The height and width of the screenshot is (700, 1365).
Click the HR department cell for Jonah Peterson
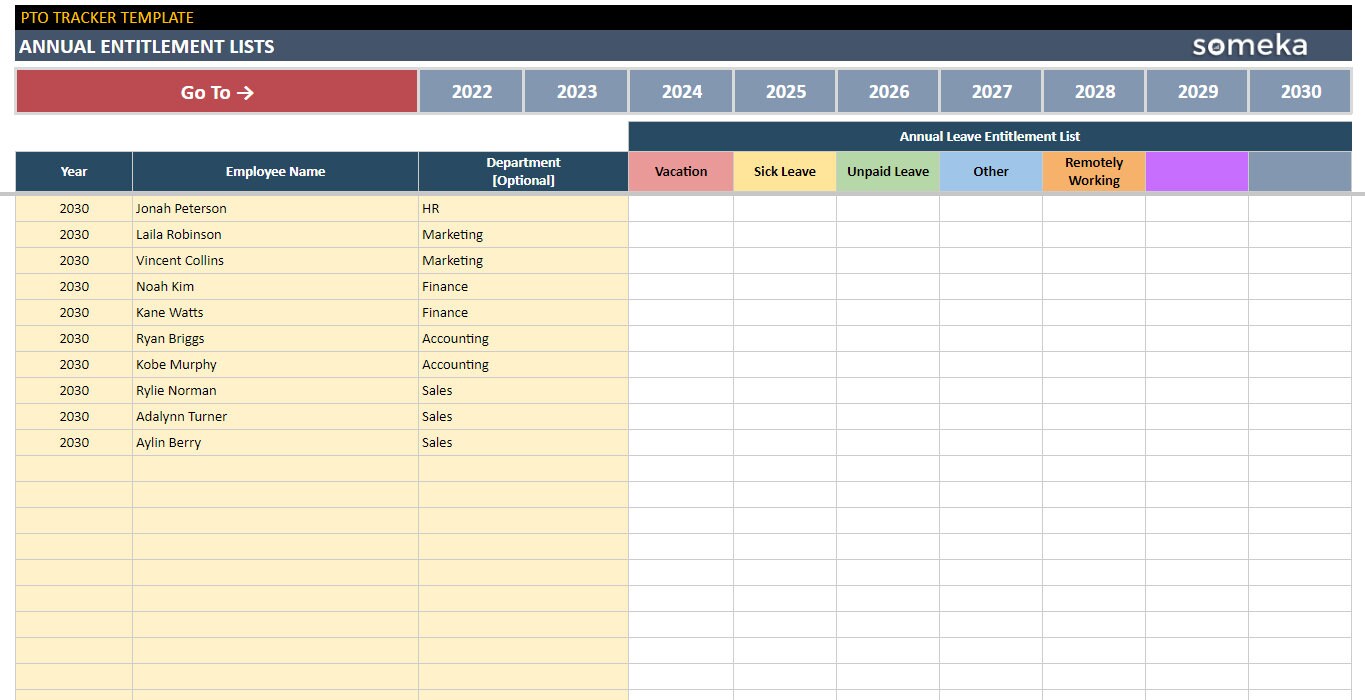[523, 208]
